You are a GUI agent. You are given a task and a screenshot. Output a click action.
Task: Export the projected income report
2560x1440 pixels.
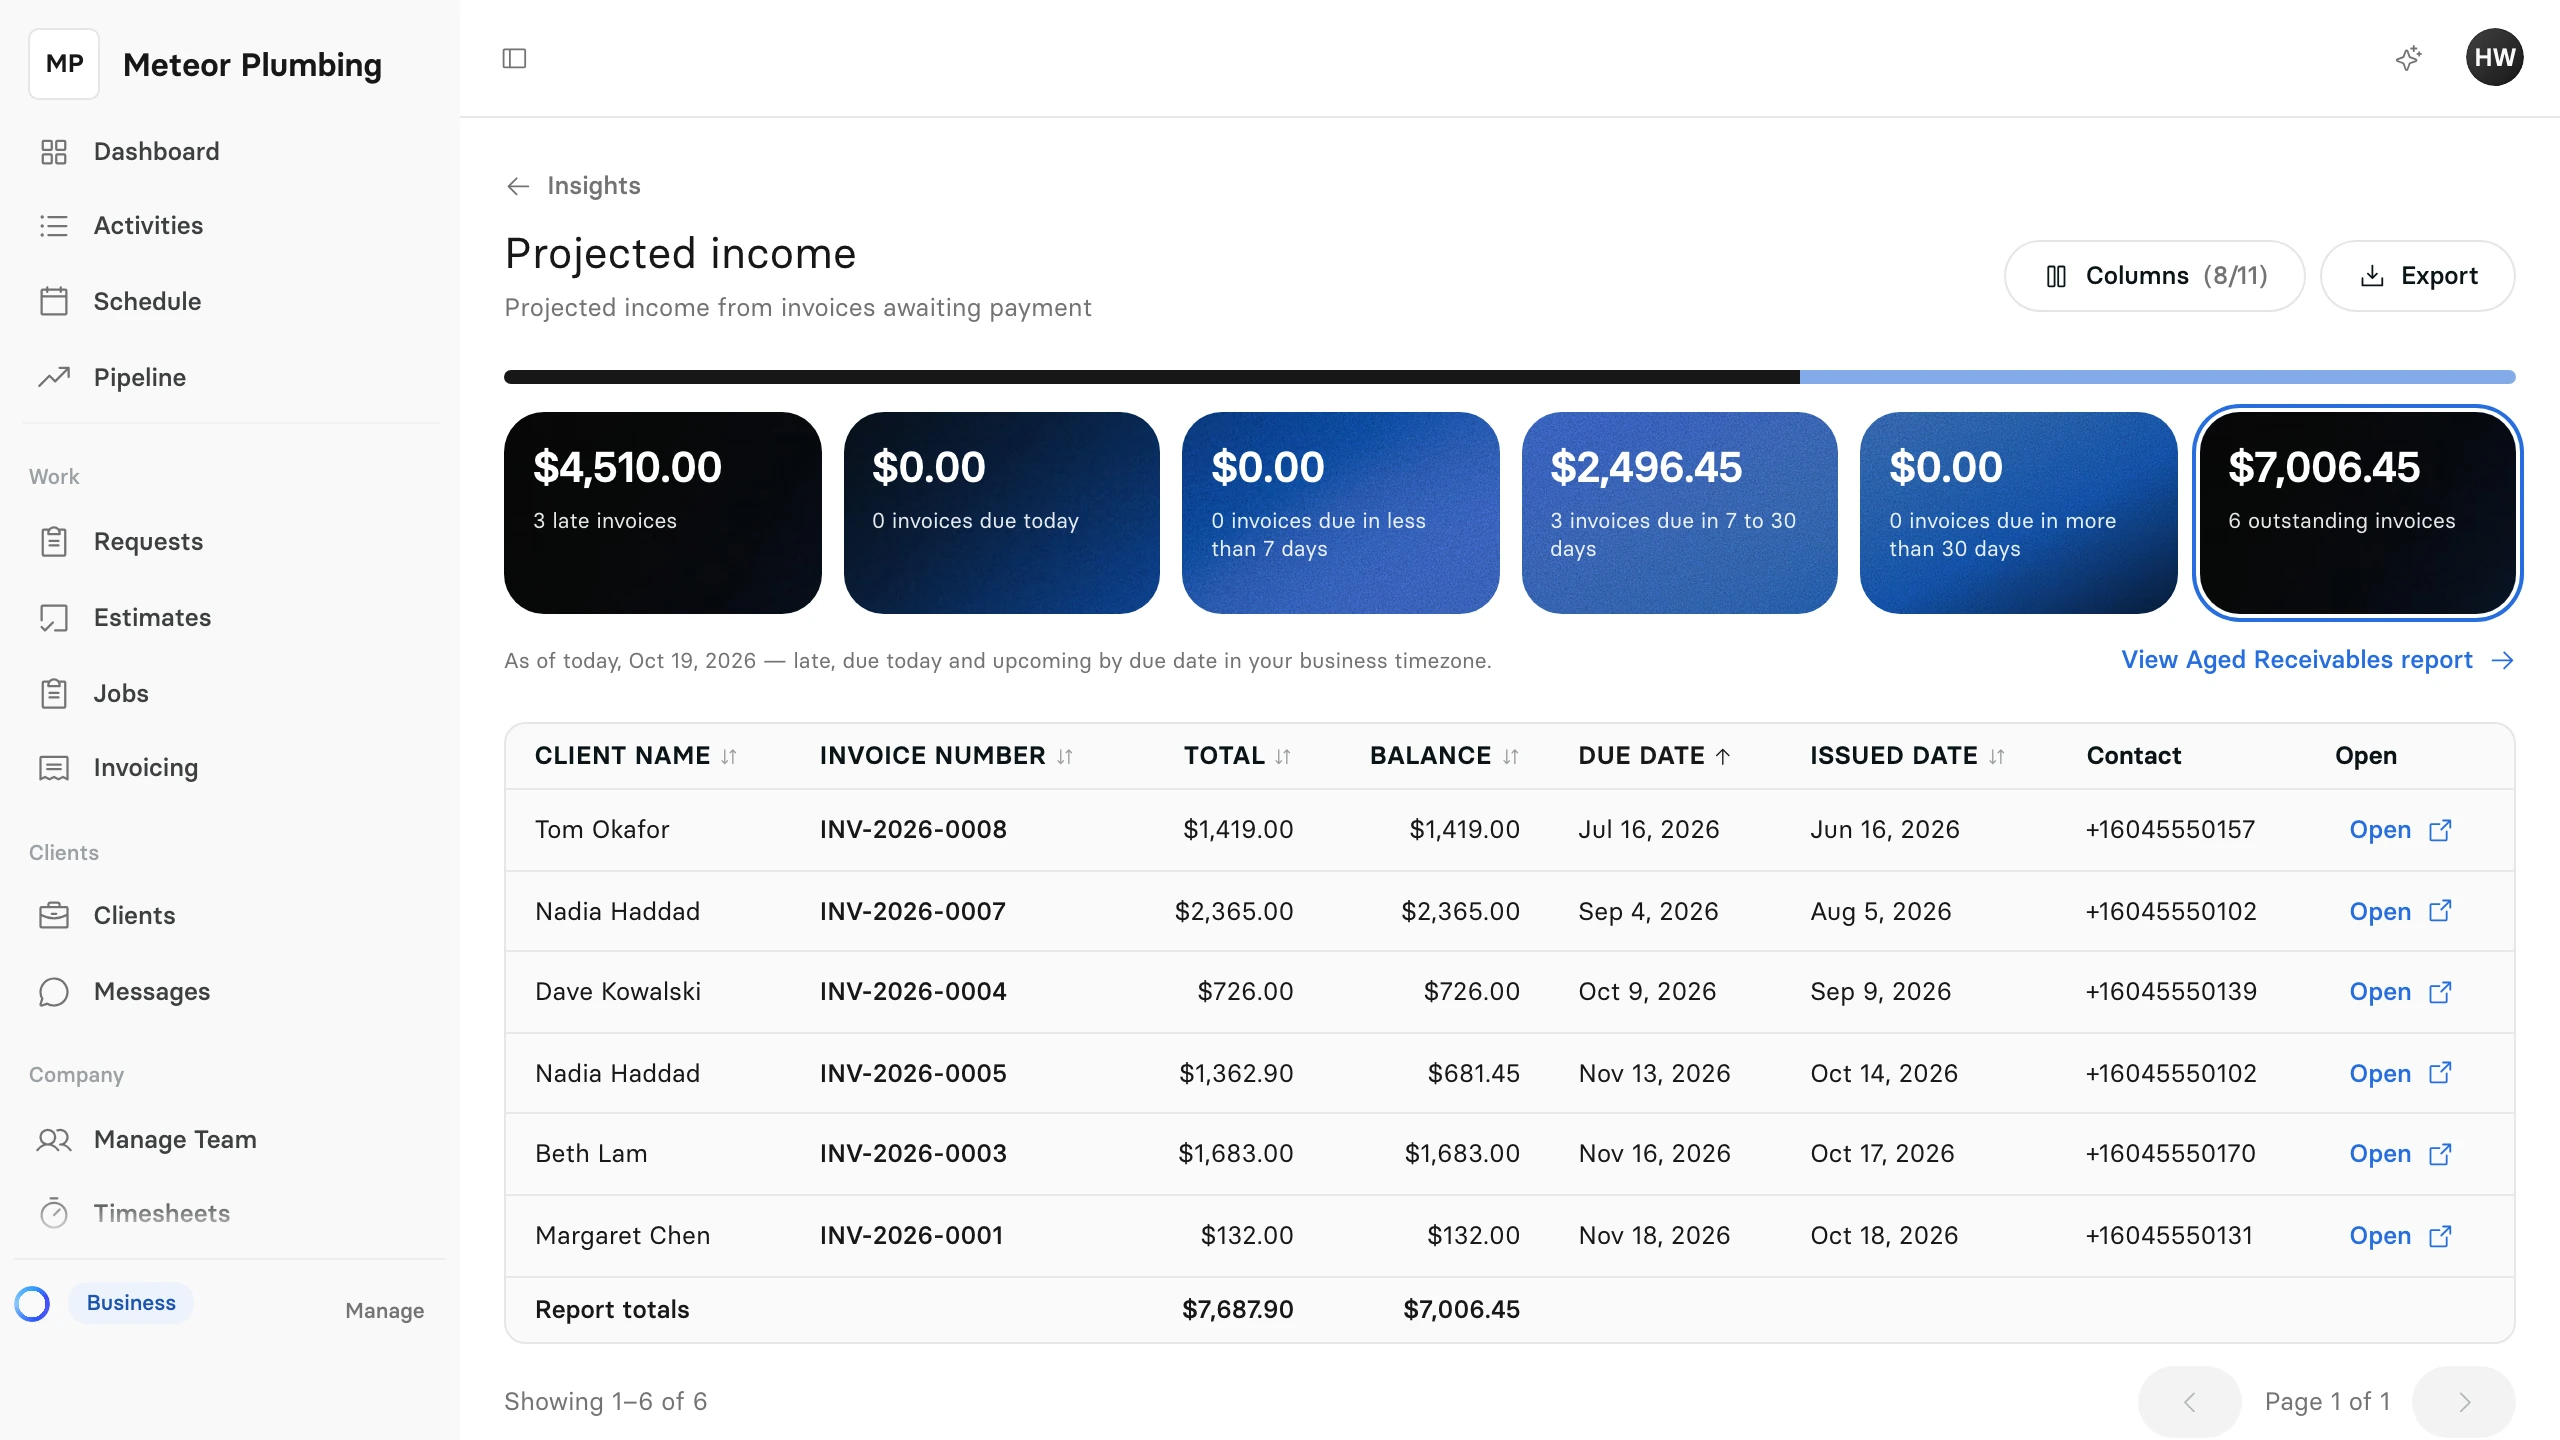[2417, 276]
